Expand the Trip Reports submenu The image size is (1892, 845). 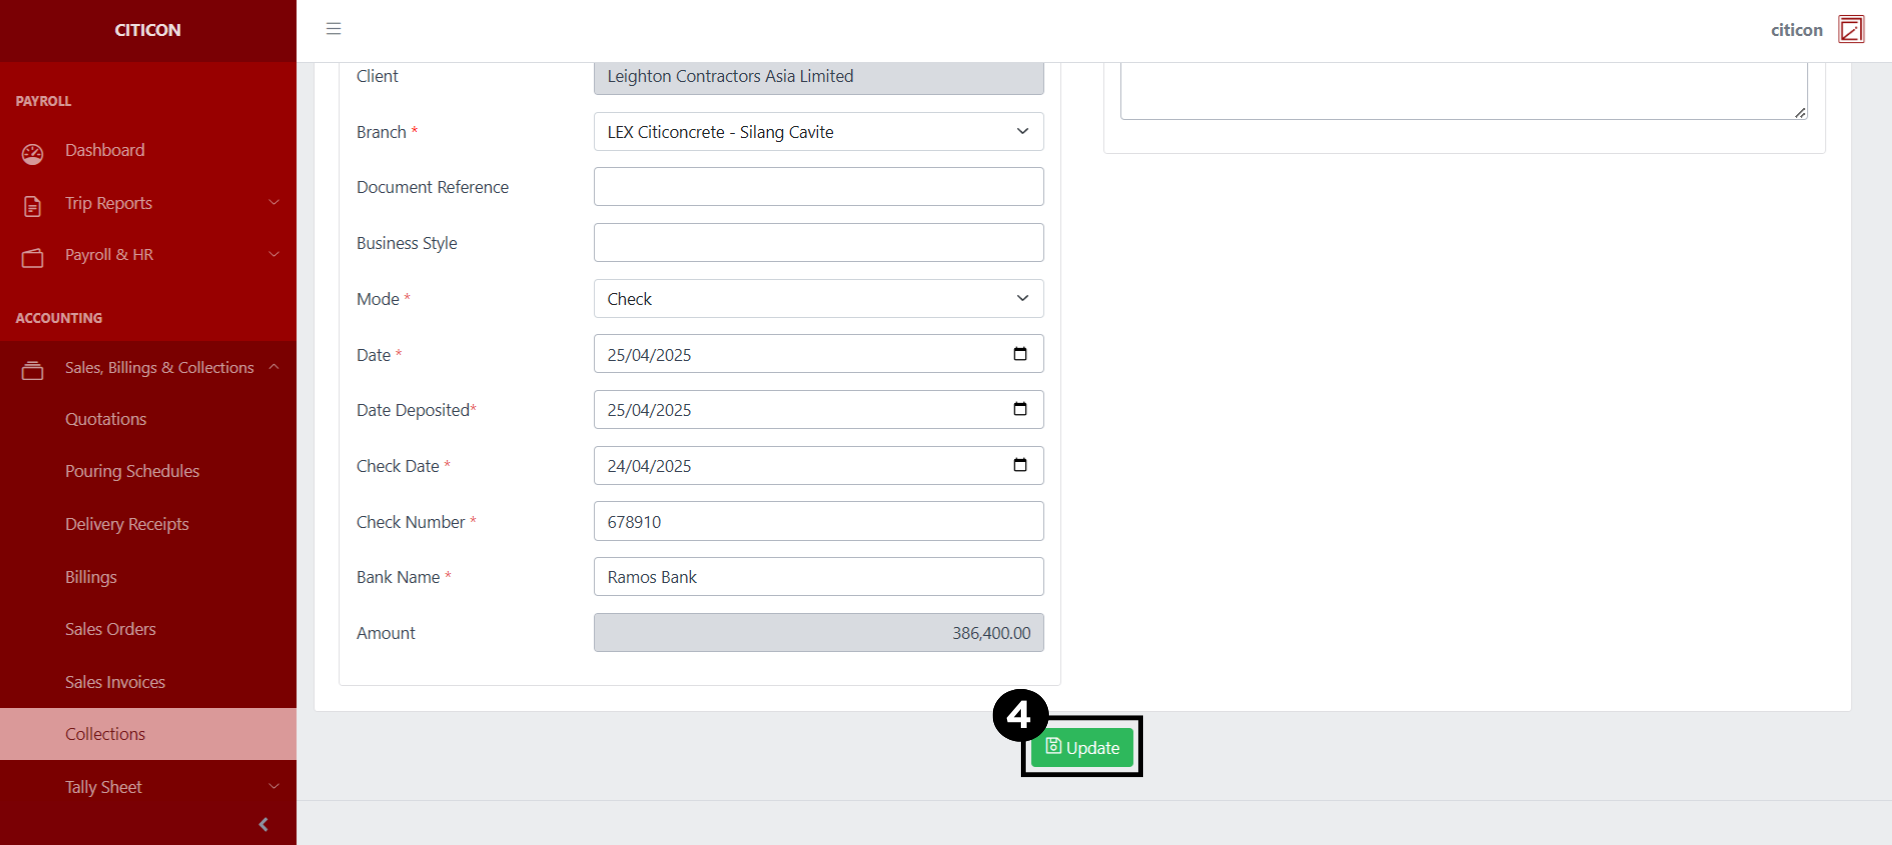[x=273, y=203]
